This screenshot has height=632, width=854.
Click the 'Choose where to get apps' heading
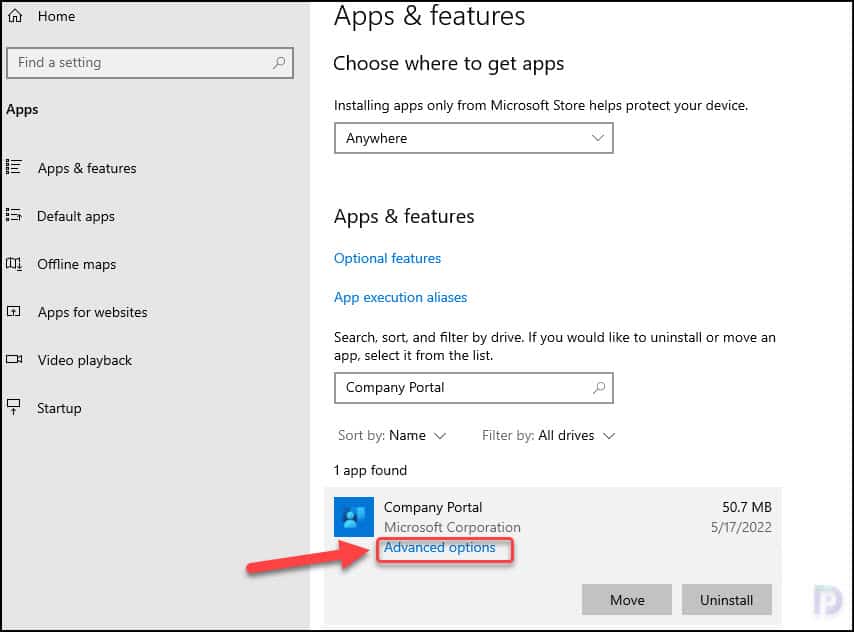pos(448,64)
